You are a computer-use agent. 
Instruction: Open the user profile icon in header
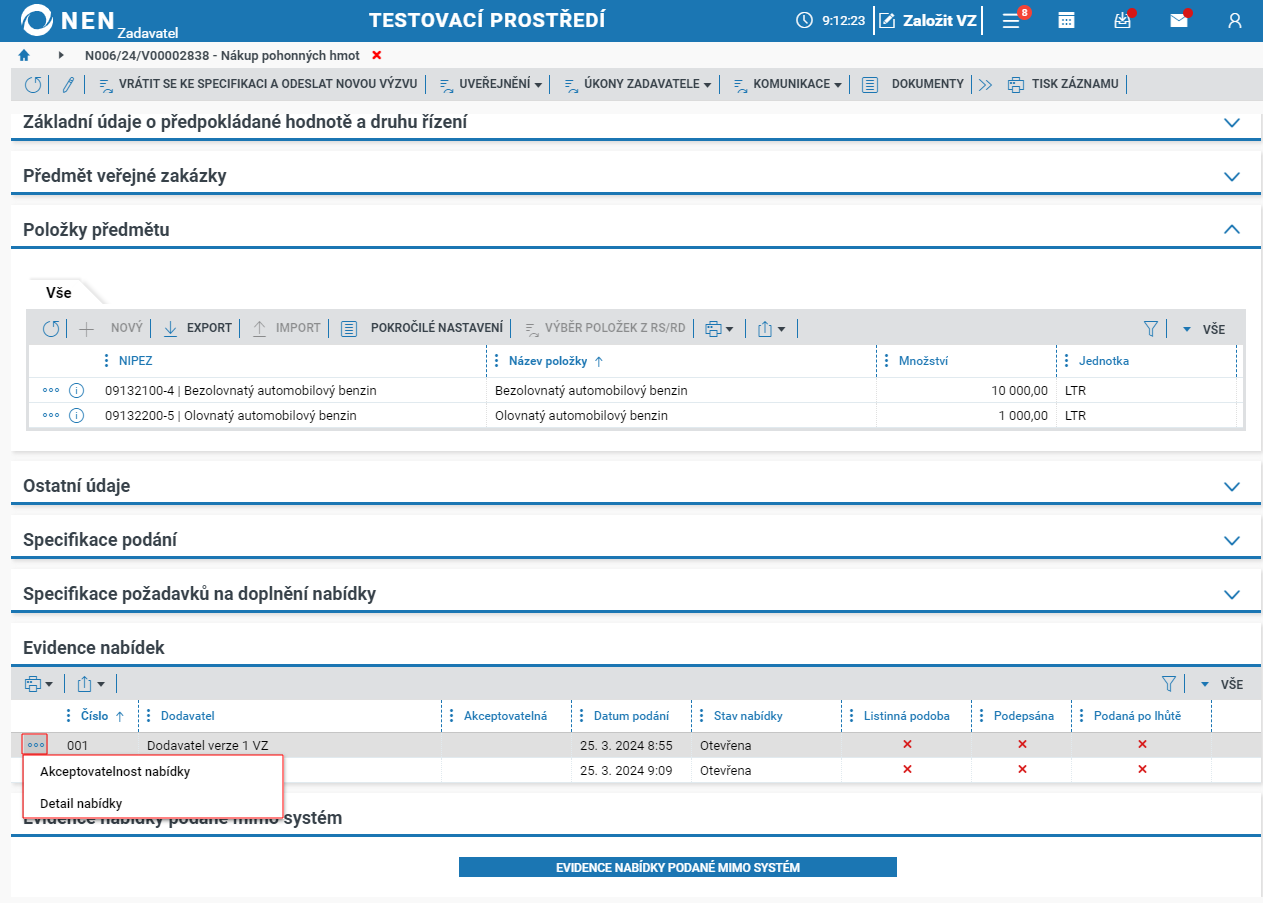1235,20
